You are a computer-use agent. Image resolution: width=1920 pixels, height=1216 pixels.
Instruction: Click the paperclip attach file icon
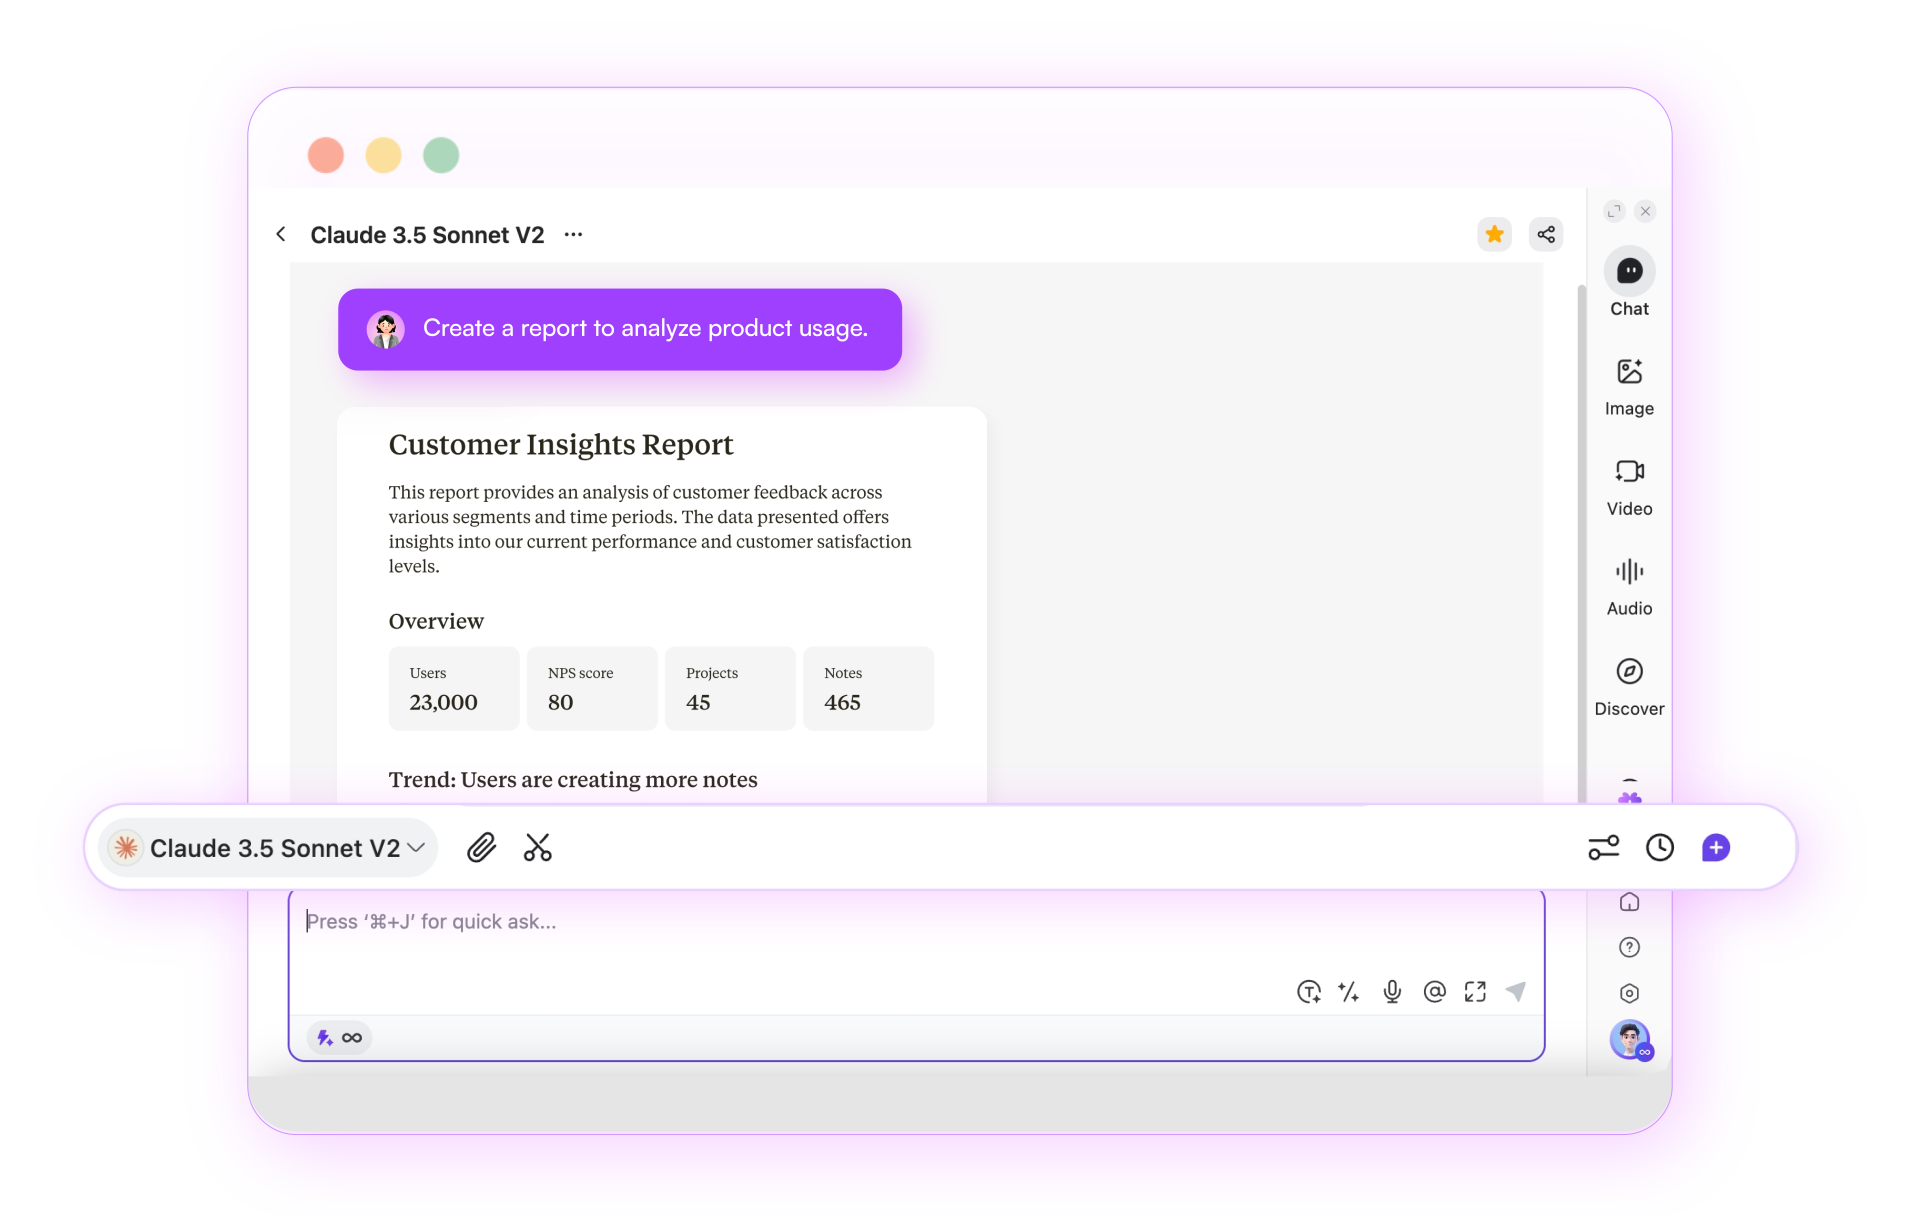pyautogui.click(x=481, y=848)
